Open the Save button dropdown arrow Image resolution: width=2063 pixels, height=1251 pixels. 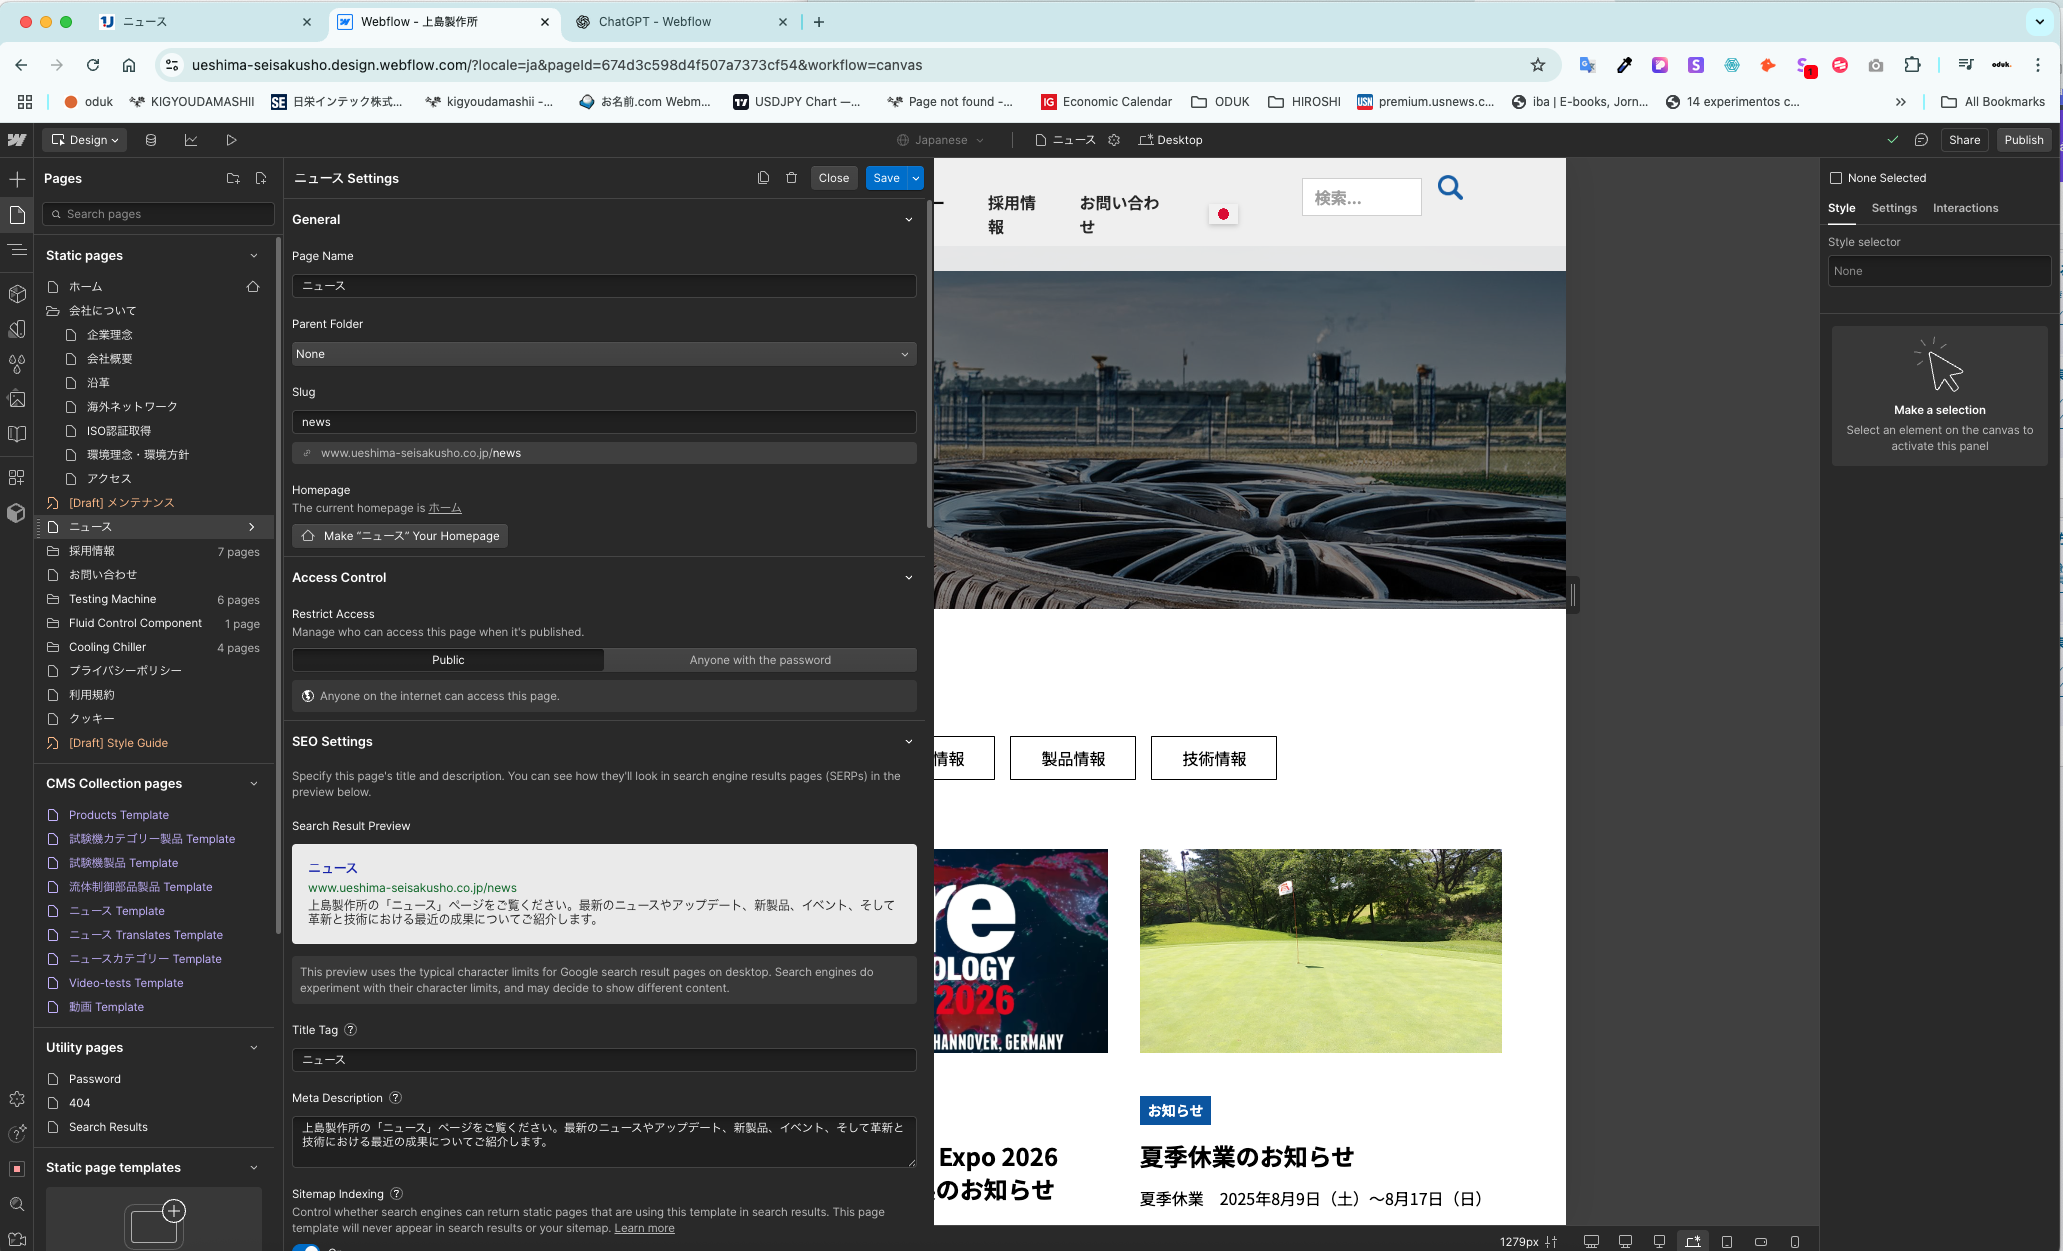916,178
